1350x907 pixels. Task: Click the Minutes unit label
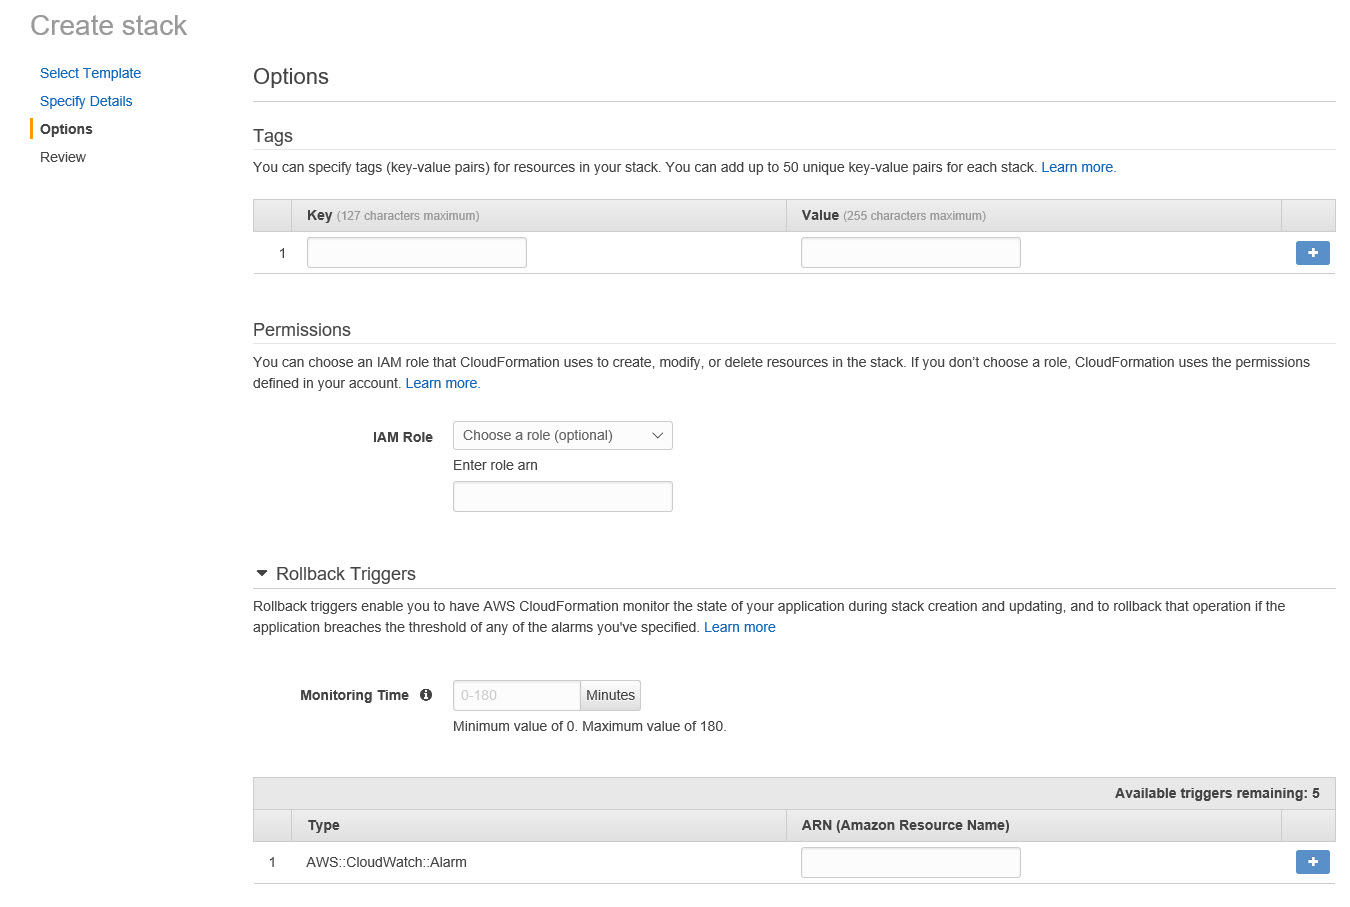610,695
